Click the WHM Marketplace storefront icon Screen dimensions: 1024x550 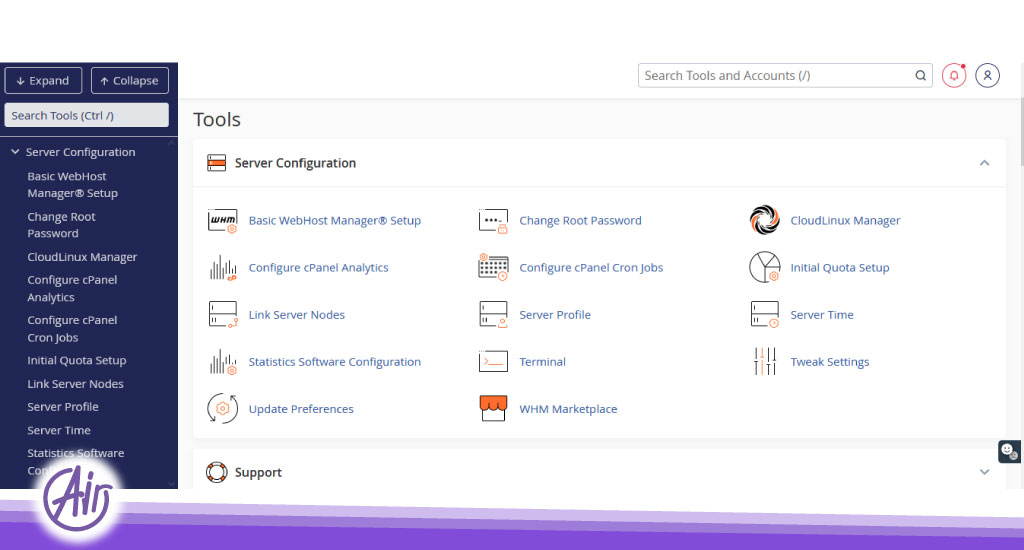tap(493, 408)
